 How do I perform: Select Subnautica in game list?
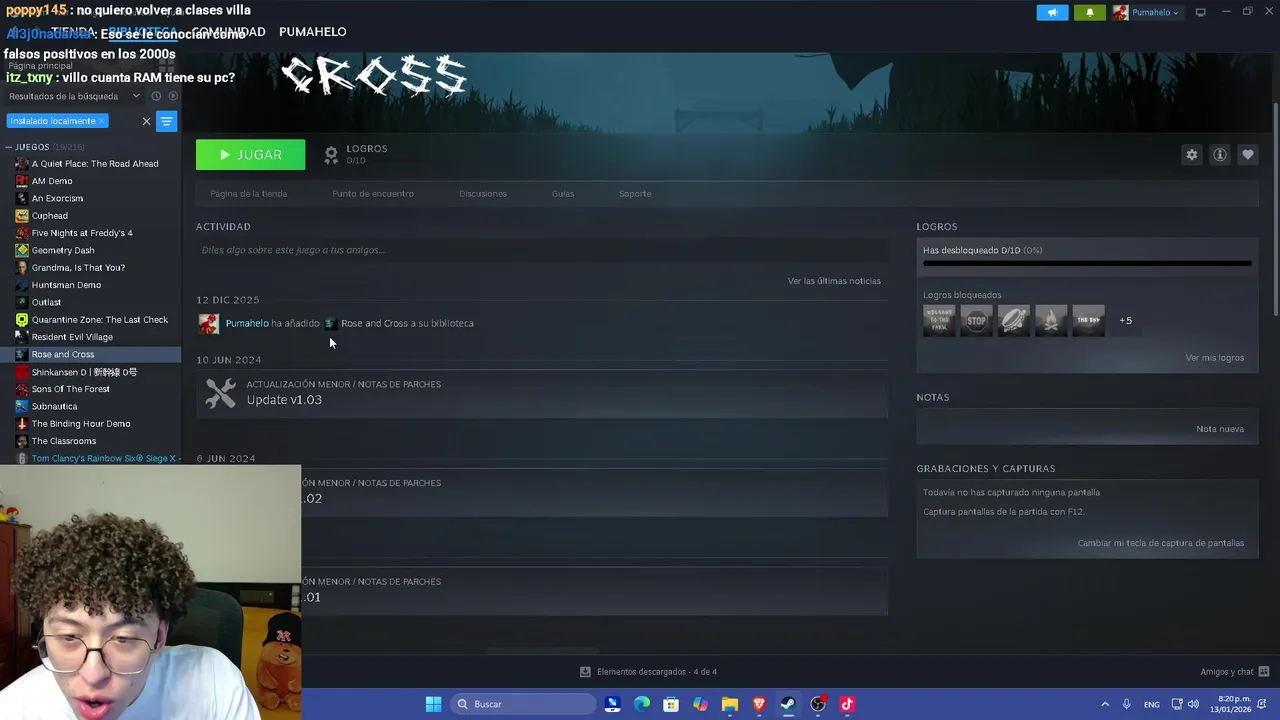click(54, 406)
